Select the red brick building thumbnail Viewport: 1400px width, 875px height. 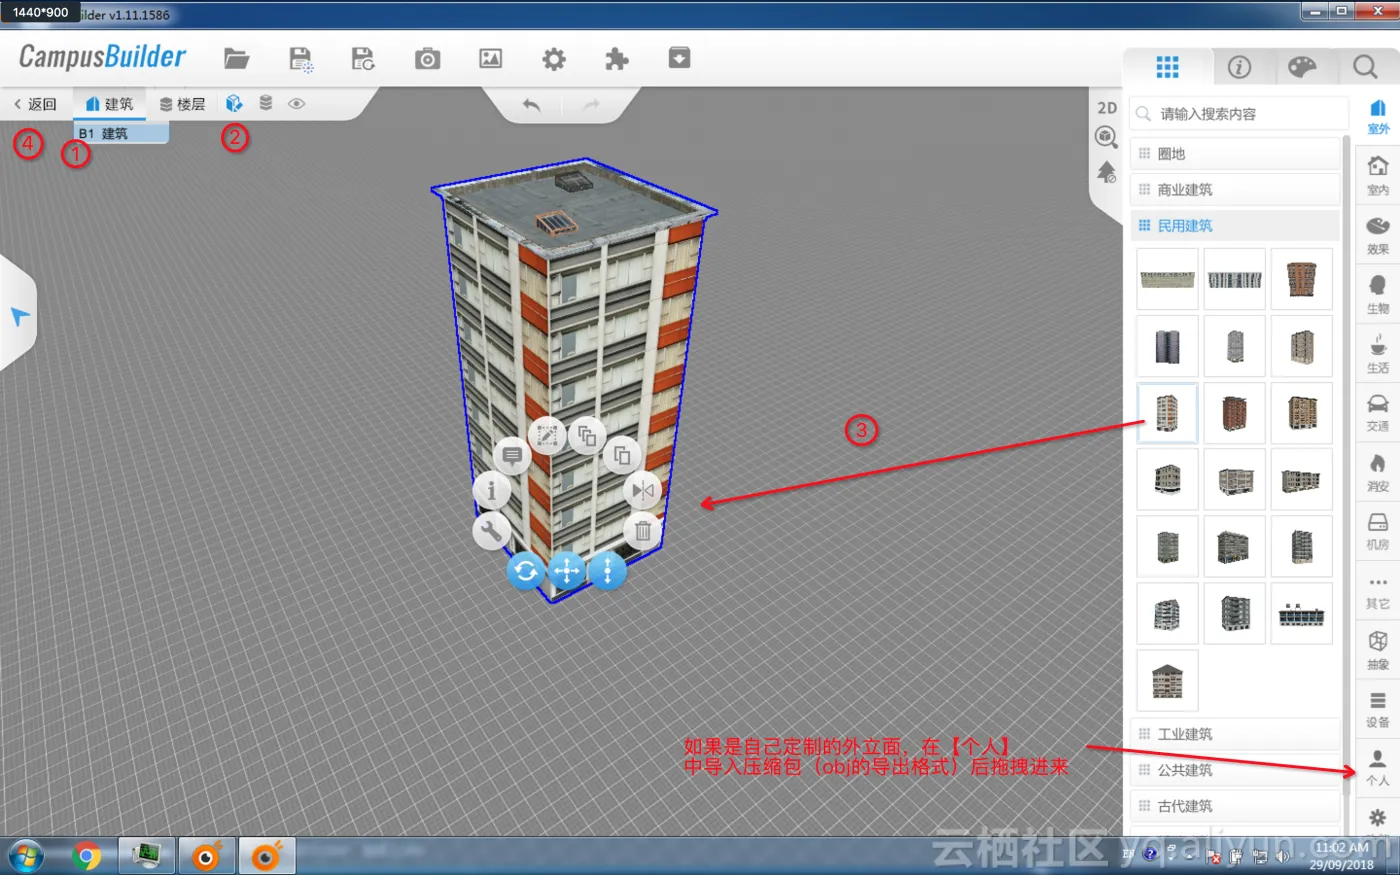(x=1235, y=413)
